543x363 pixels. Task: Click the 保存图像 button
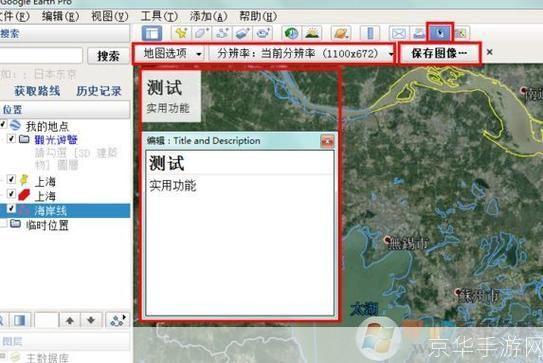pos(439,53)
